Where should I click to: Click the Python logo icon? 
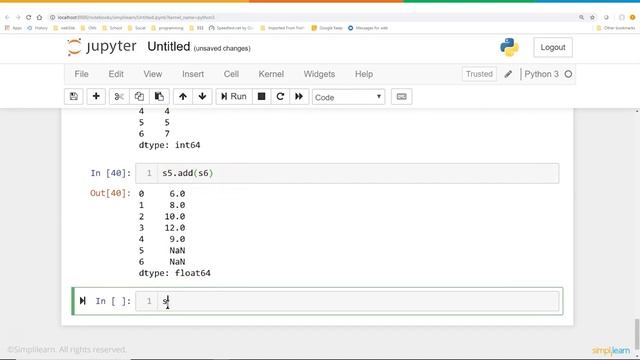coord(509,47)
